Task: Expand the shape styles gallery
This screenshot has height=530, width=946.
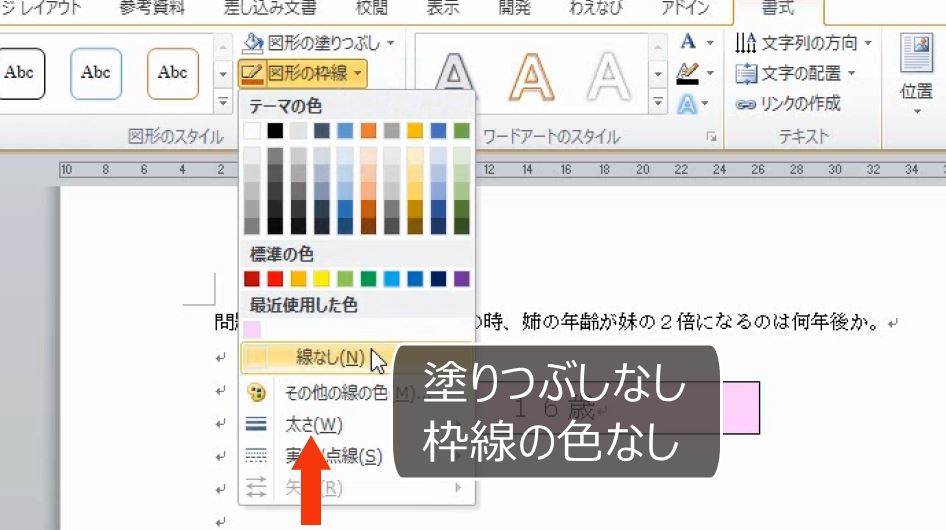Action: 223,101
